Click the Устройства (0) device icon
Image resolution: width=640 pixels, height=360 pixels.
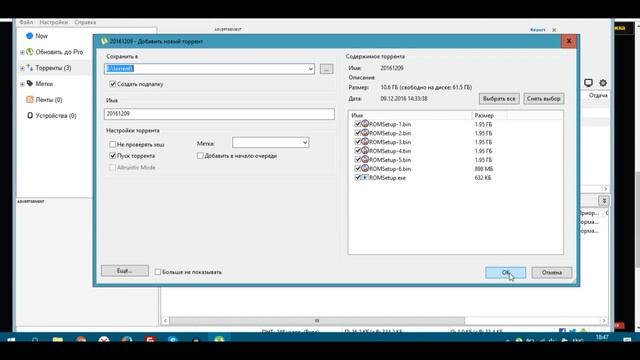[x=30, y=116]
